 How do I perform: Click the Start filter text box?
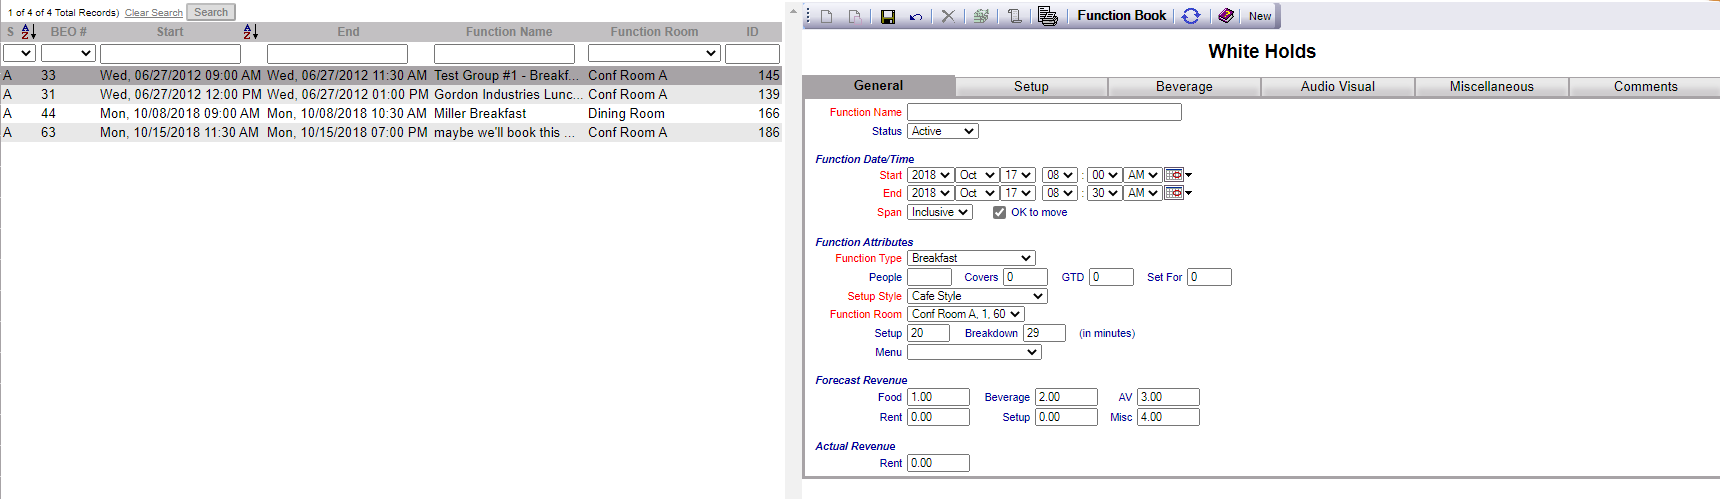[x=170, y=53]
